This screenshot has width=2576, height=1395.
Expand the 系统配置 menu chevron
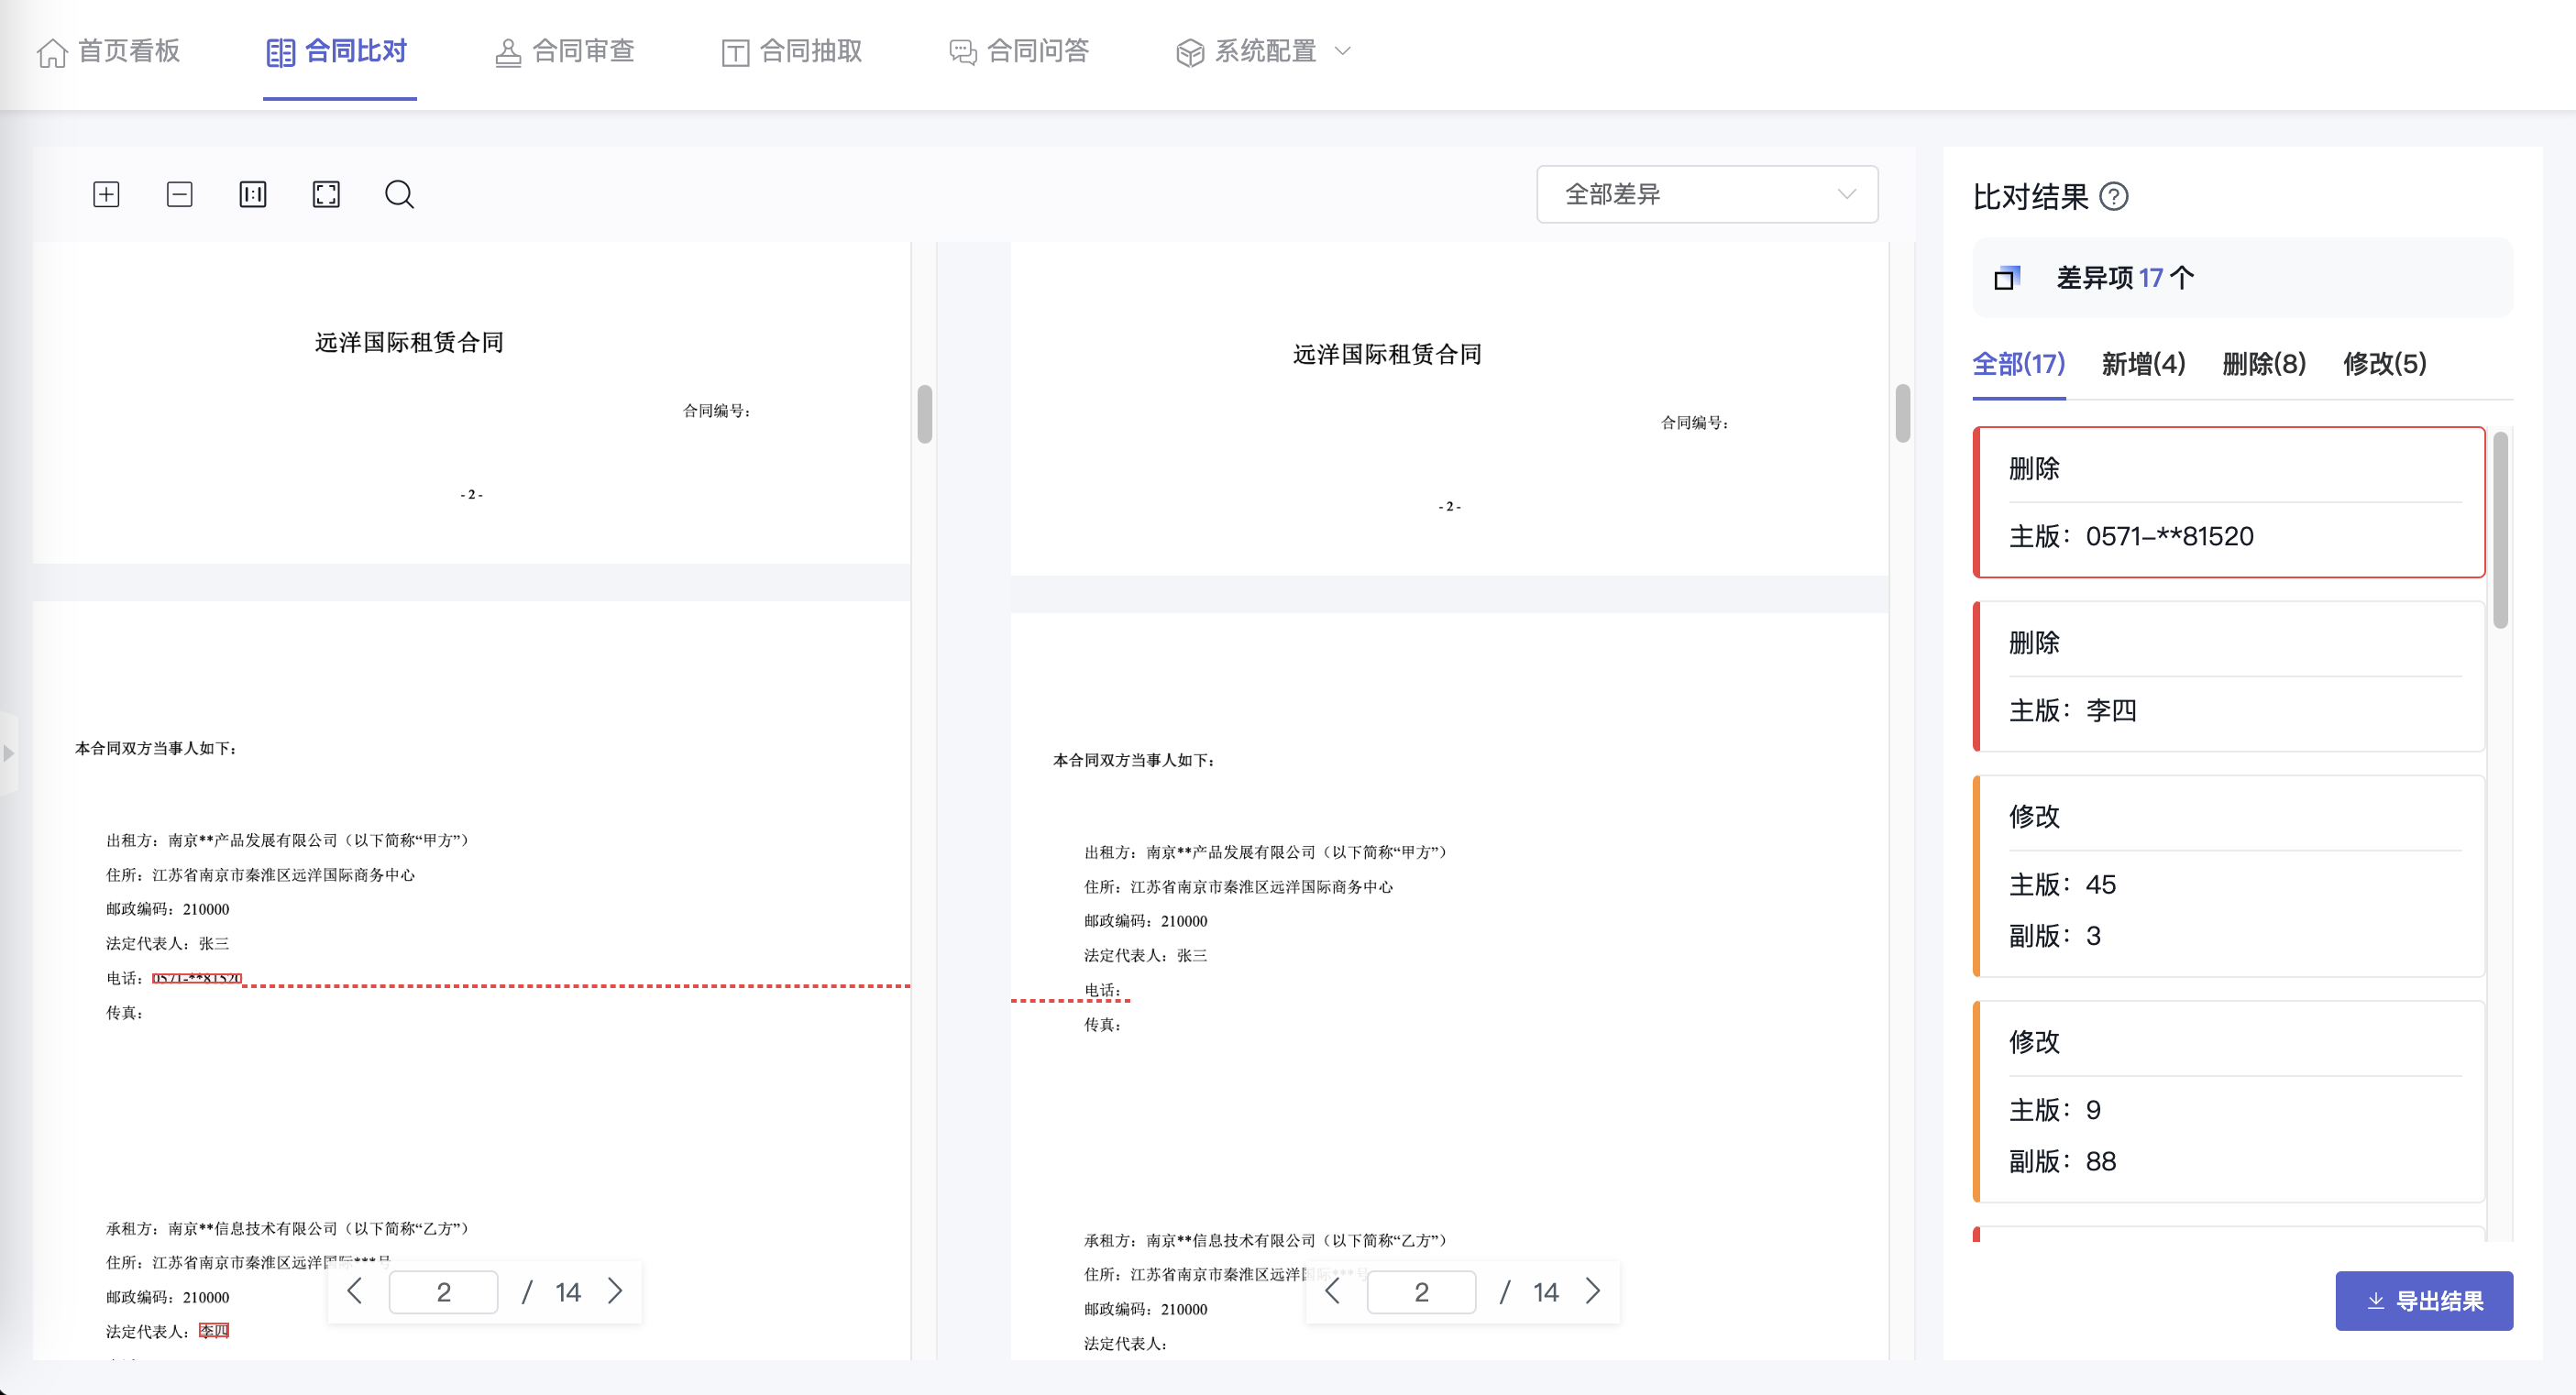(x=1343, y=51)
